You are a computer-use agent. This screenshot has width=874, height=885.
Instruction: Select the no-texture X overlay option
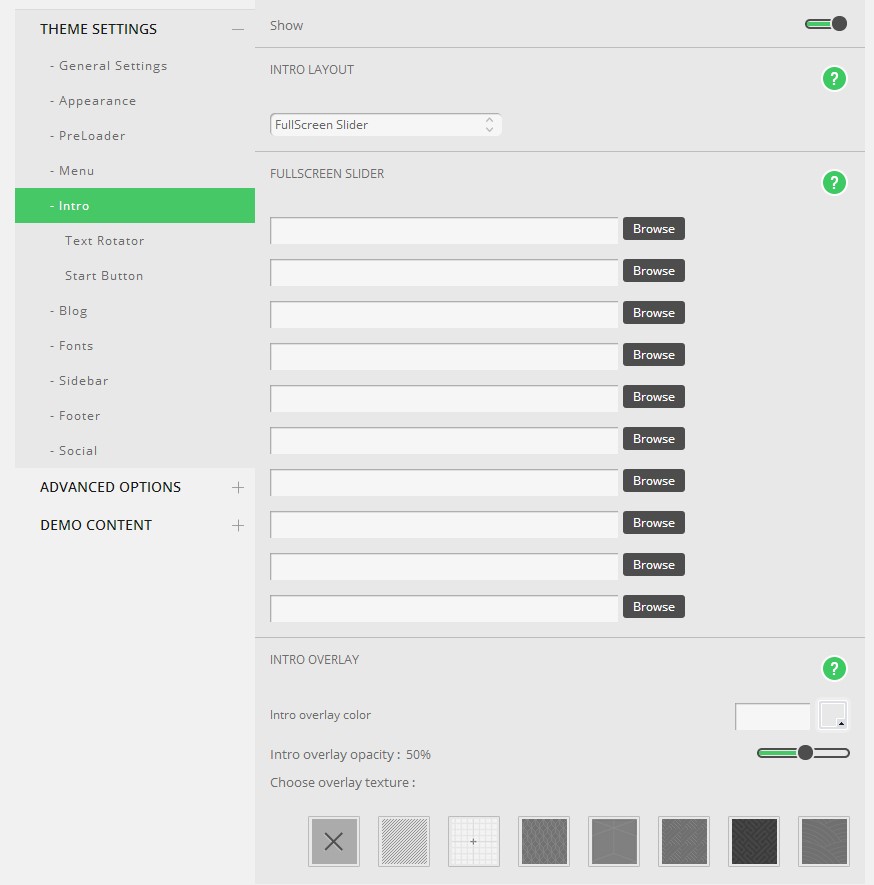click(x=334, y=841)
